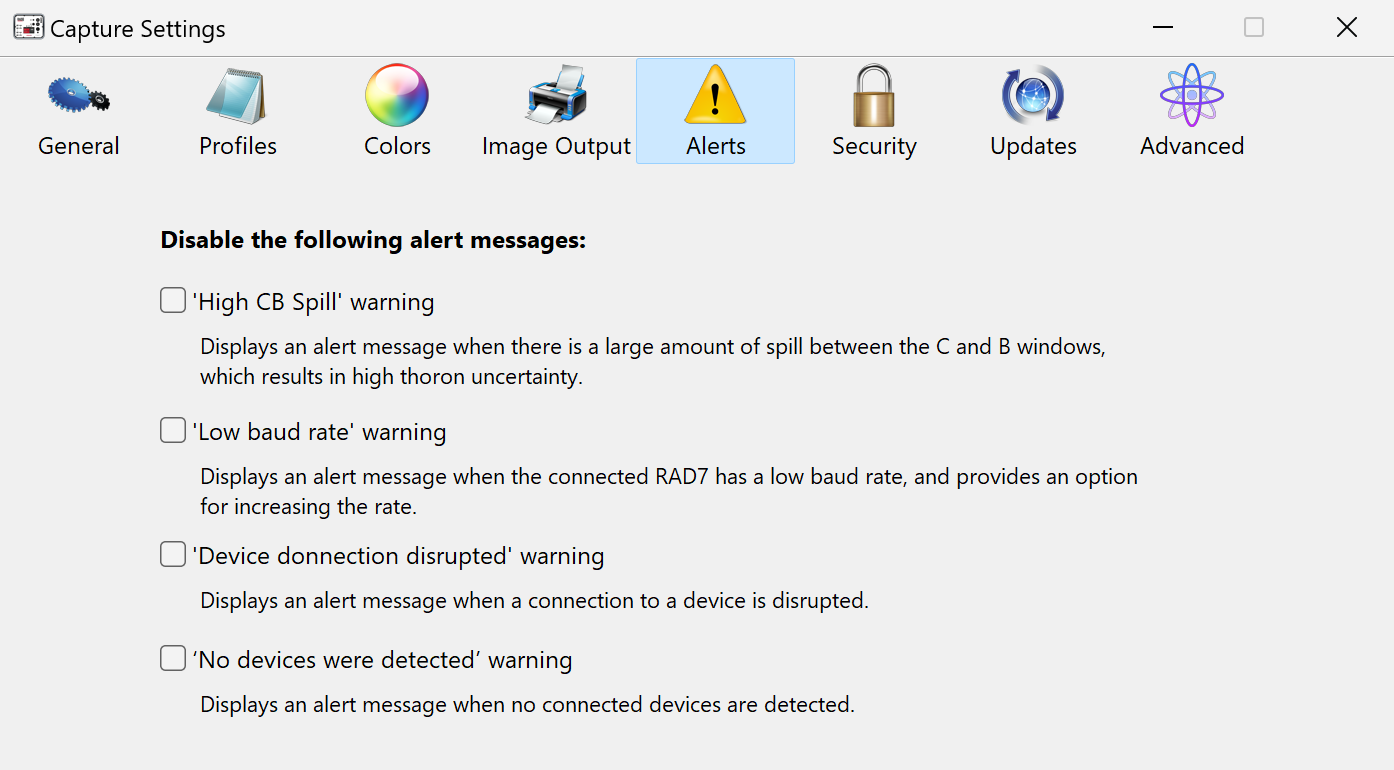Open the Security padlock icon

coord(874,96)
